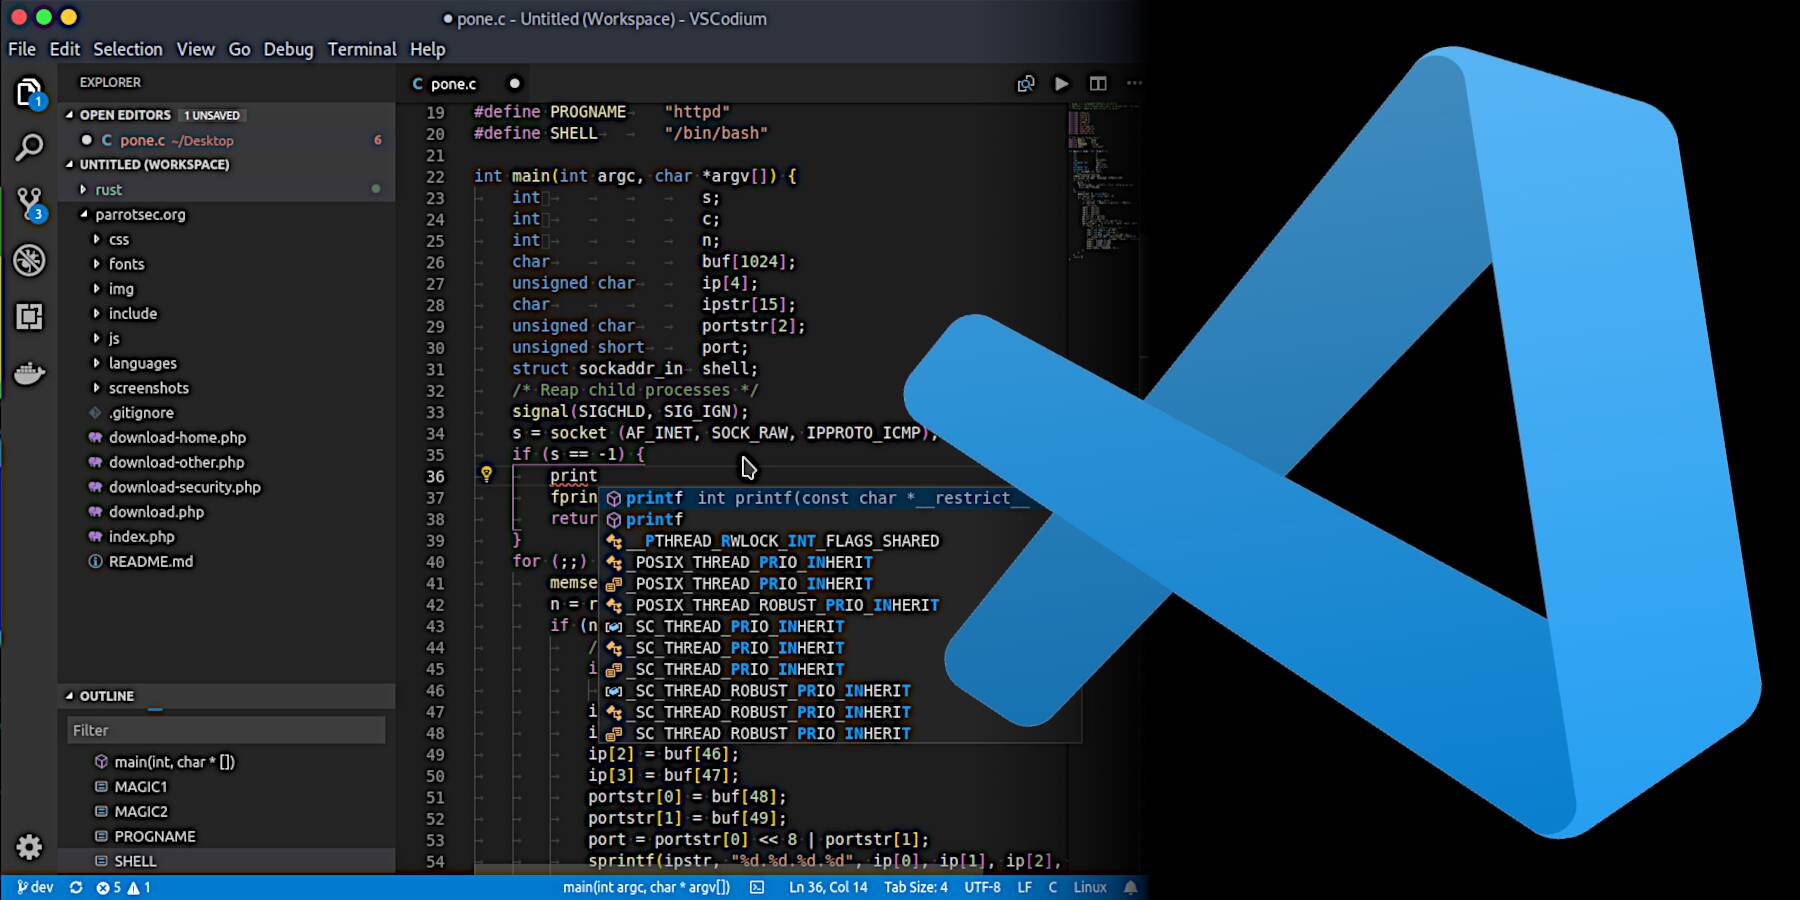The width and height of the screenshot is (1800, 900).
Task: Collapse the OUTLINE section
Action: (x=105, y=696)
